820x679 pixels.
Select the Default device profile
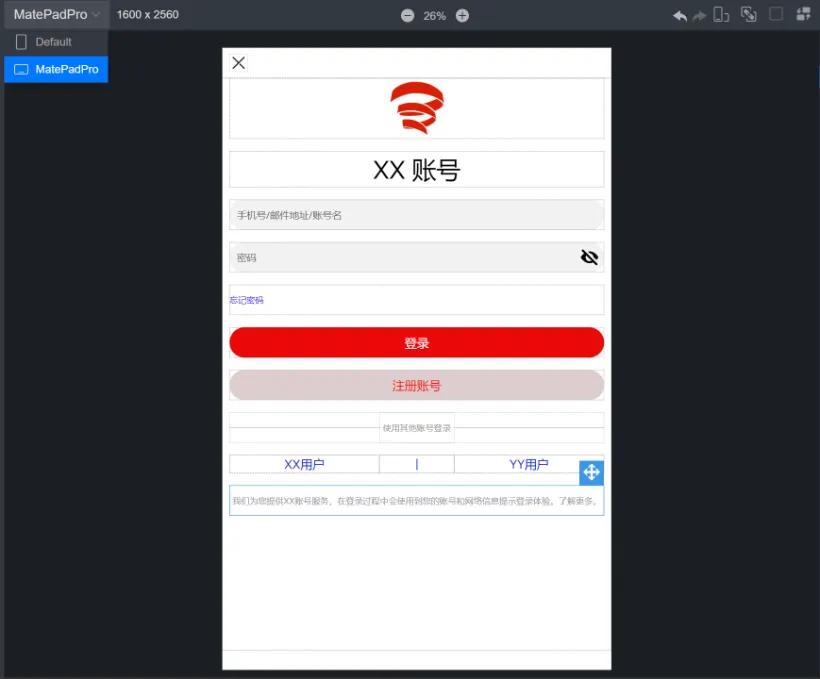[x=55, y=41]
